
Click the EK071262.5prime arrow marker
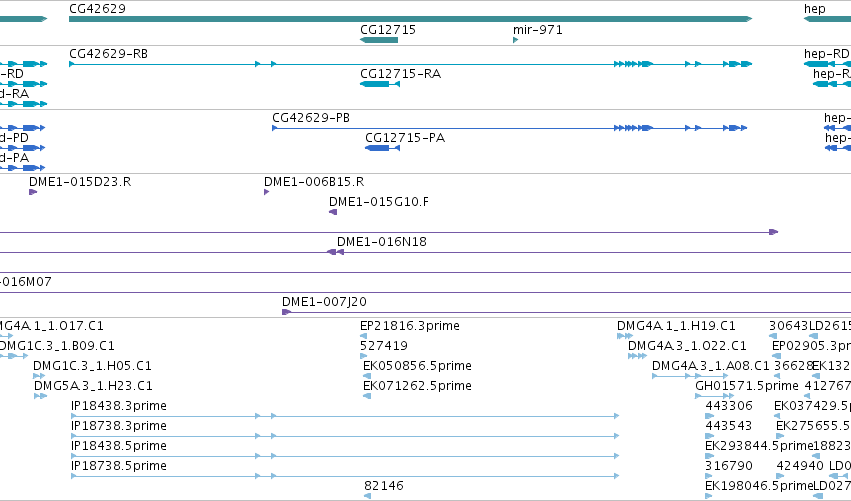click(x=367, y=396)
